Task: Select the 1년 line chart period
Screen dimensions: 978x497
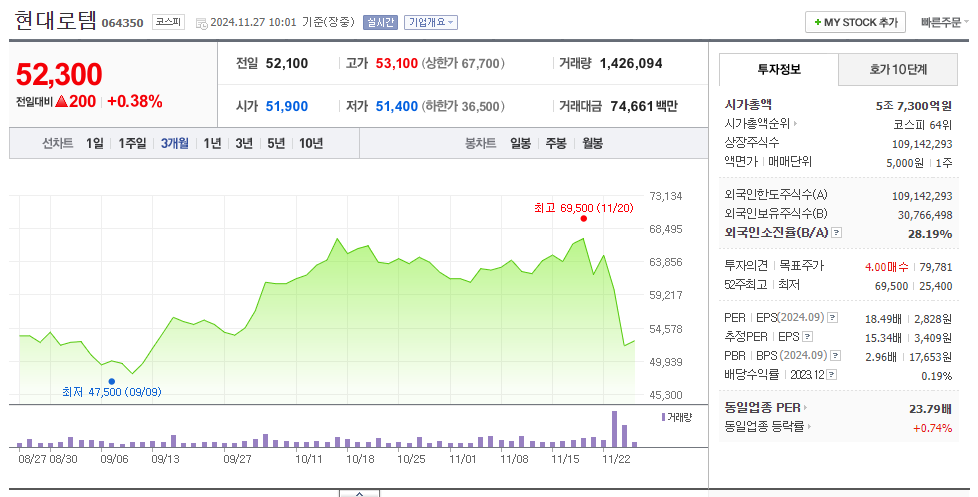Action: (x=212, y=143)
